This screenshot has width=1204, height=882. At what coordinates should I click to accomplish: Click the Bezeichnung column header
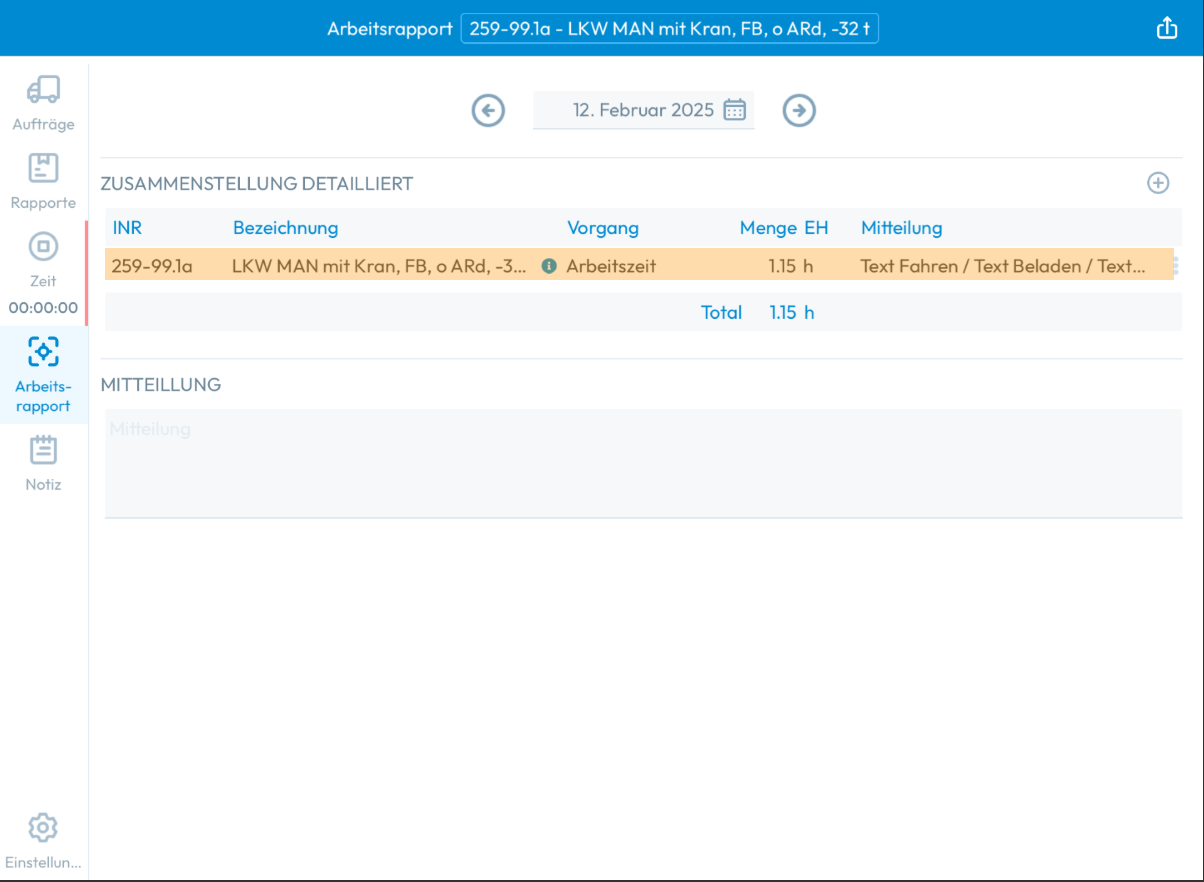click(285, 228)
